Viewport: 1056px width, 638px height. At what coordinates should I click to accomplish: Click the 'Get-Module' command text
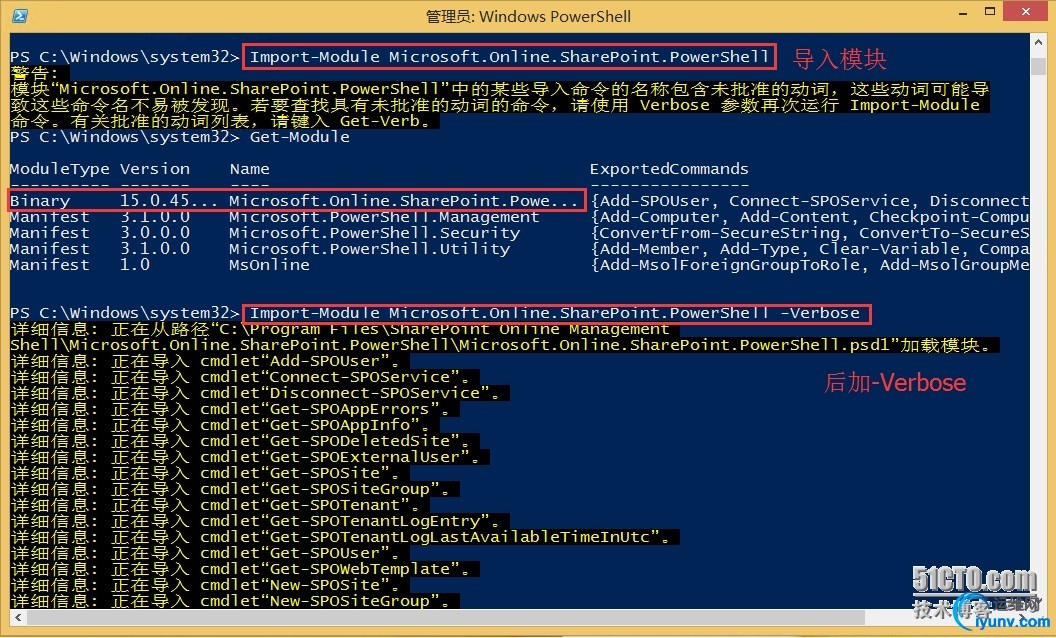coord(300,137)
